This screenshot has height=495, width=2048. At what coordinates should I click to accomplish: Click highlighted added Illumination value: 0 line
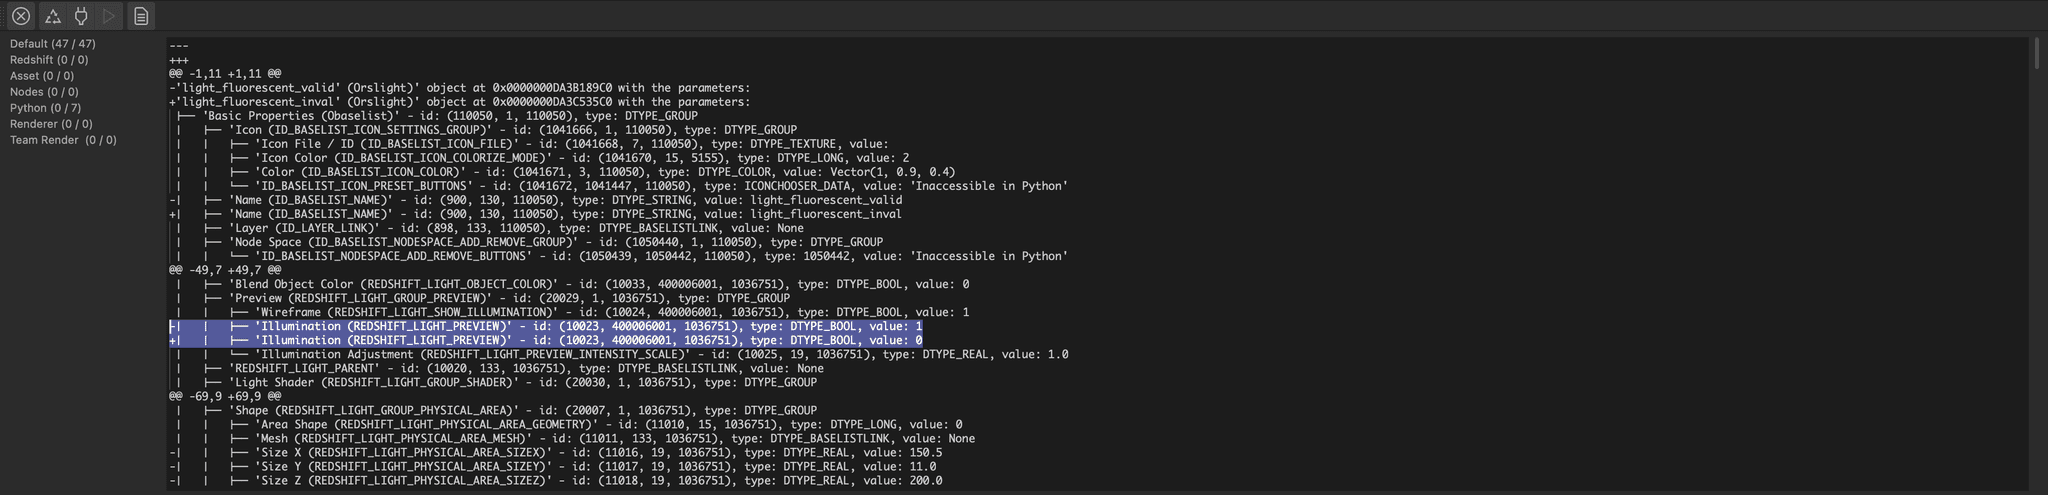coord(546,341)
